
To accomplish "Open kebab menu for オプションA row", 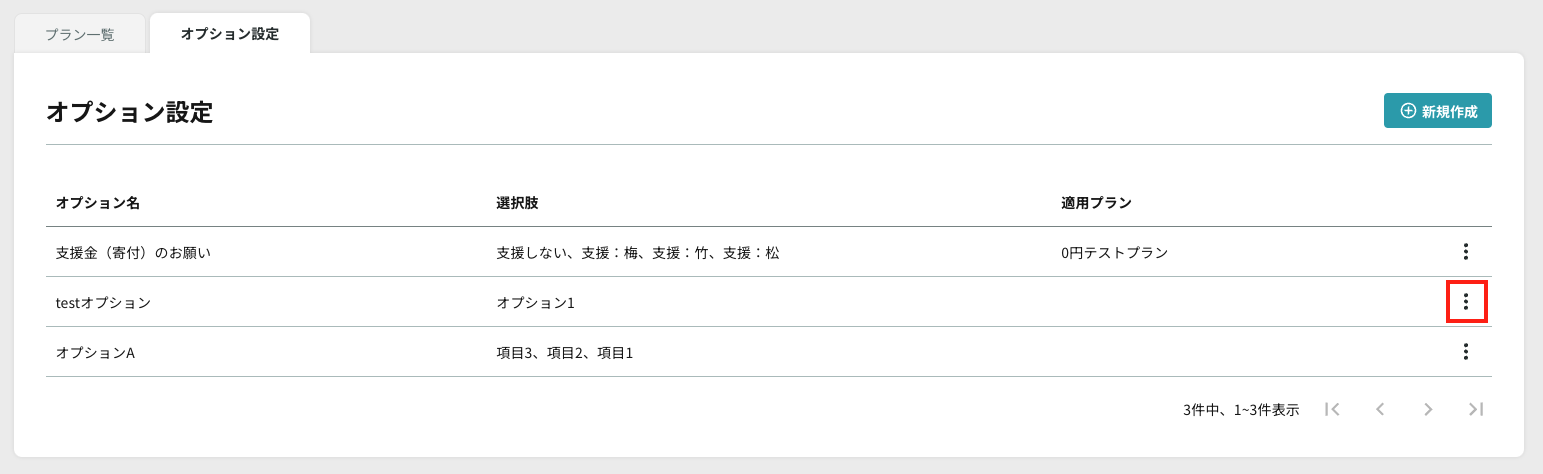I will pyautogui.click(x=1465, y=352).
